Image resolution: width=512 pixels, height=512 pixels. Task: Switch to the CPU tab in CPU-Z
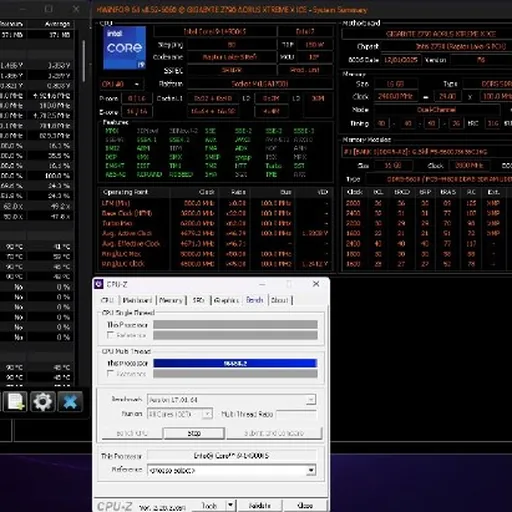tap(108, 300)
